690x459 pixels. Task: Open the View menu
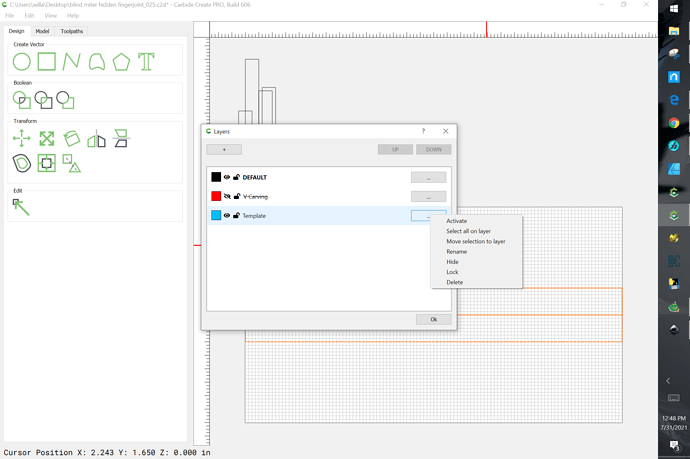click(x=51, y=15)
